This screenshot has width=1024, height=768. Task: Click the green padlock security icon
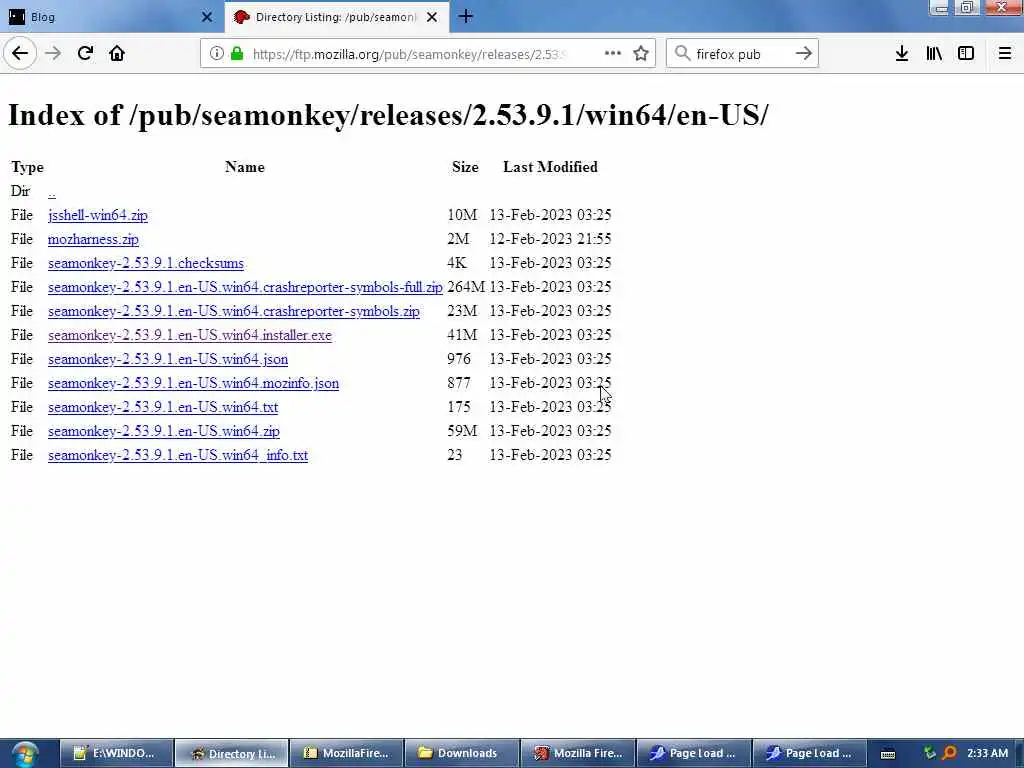(238, 54)
